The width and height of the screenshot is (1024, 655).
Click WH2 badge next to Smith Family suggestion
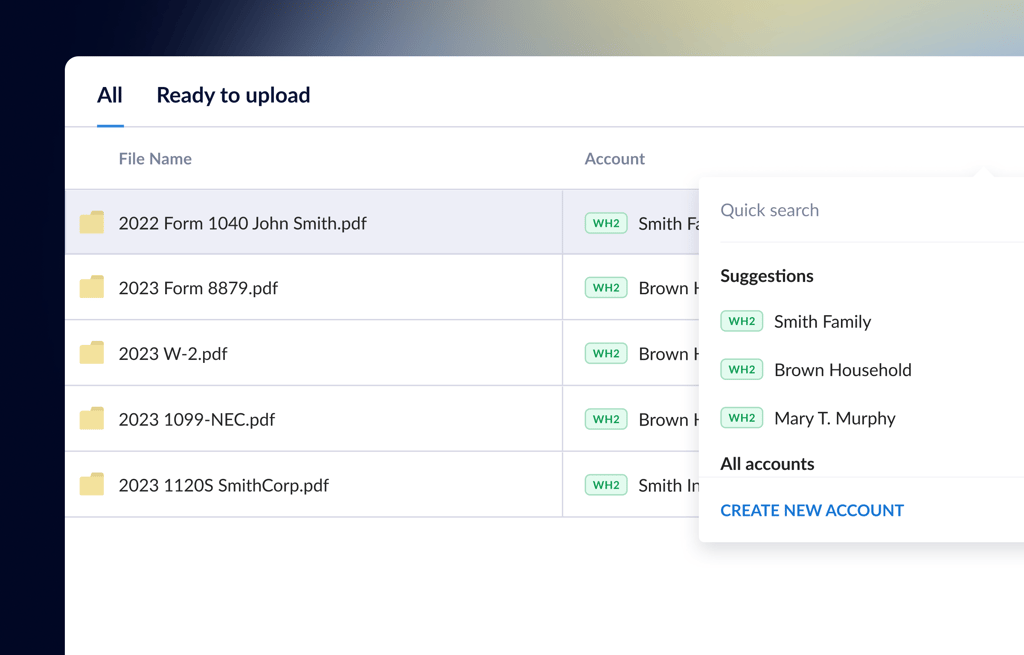[x=741, y=321]
